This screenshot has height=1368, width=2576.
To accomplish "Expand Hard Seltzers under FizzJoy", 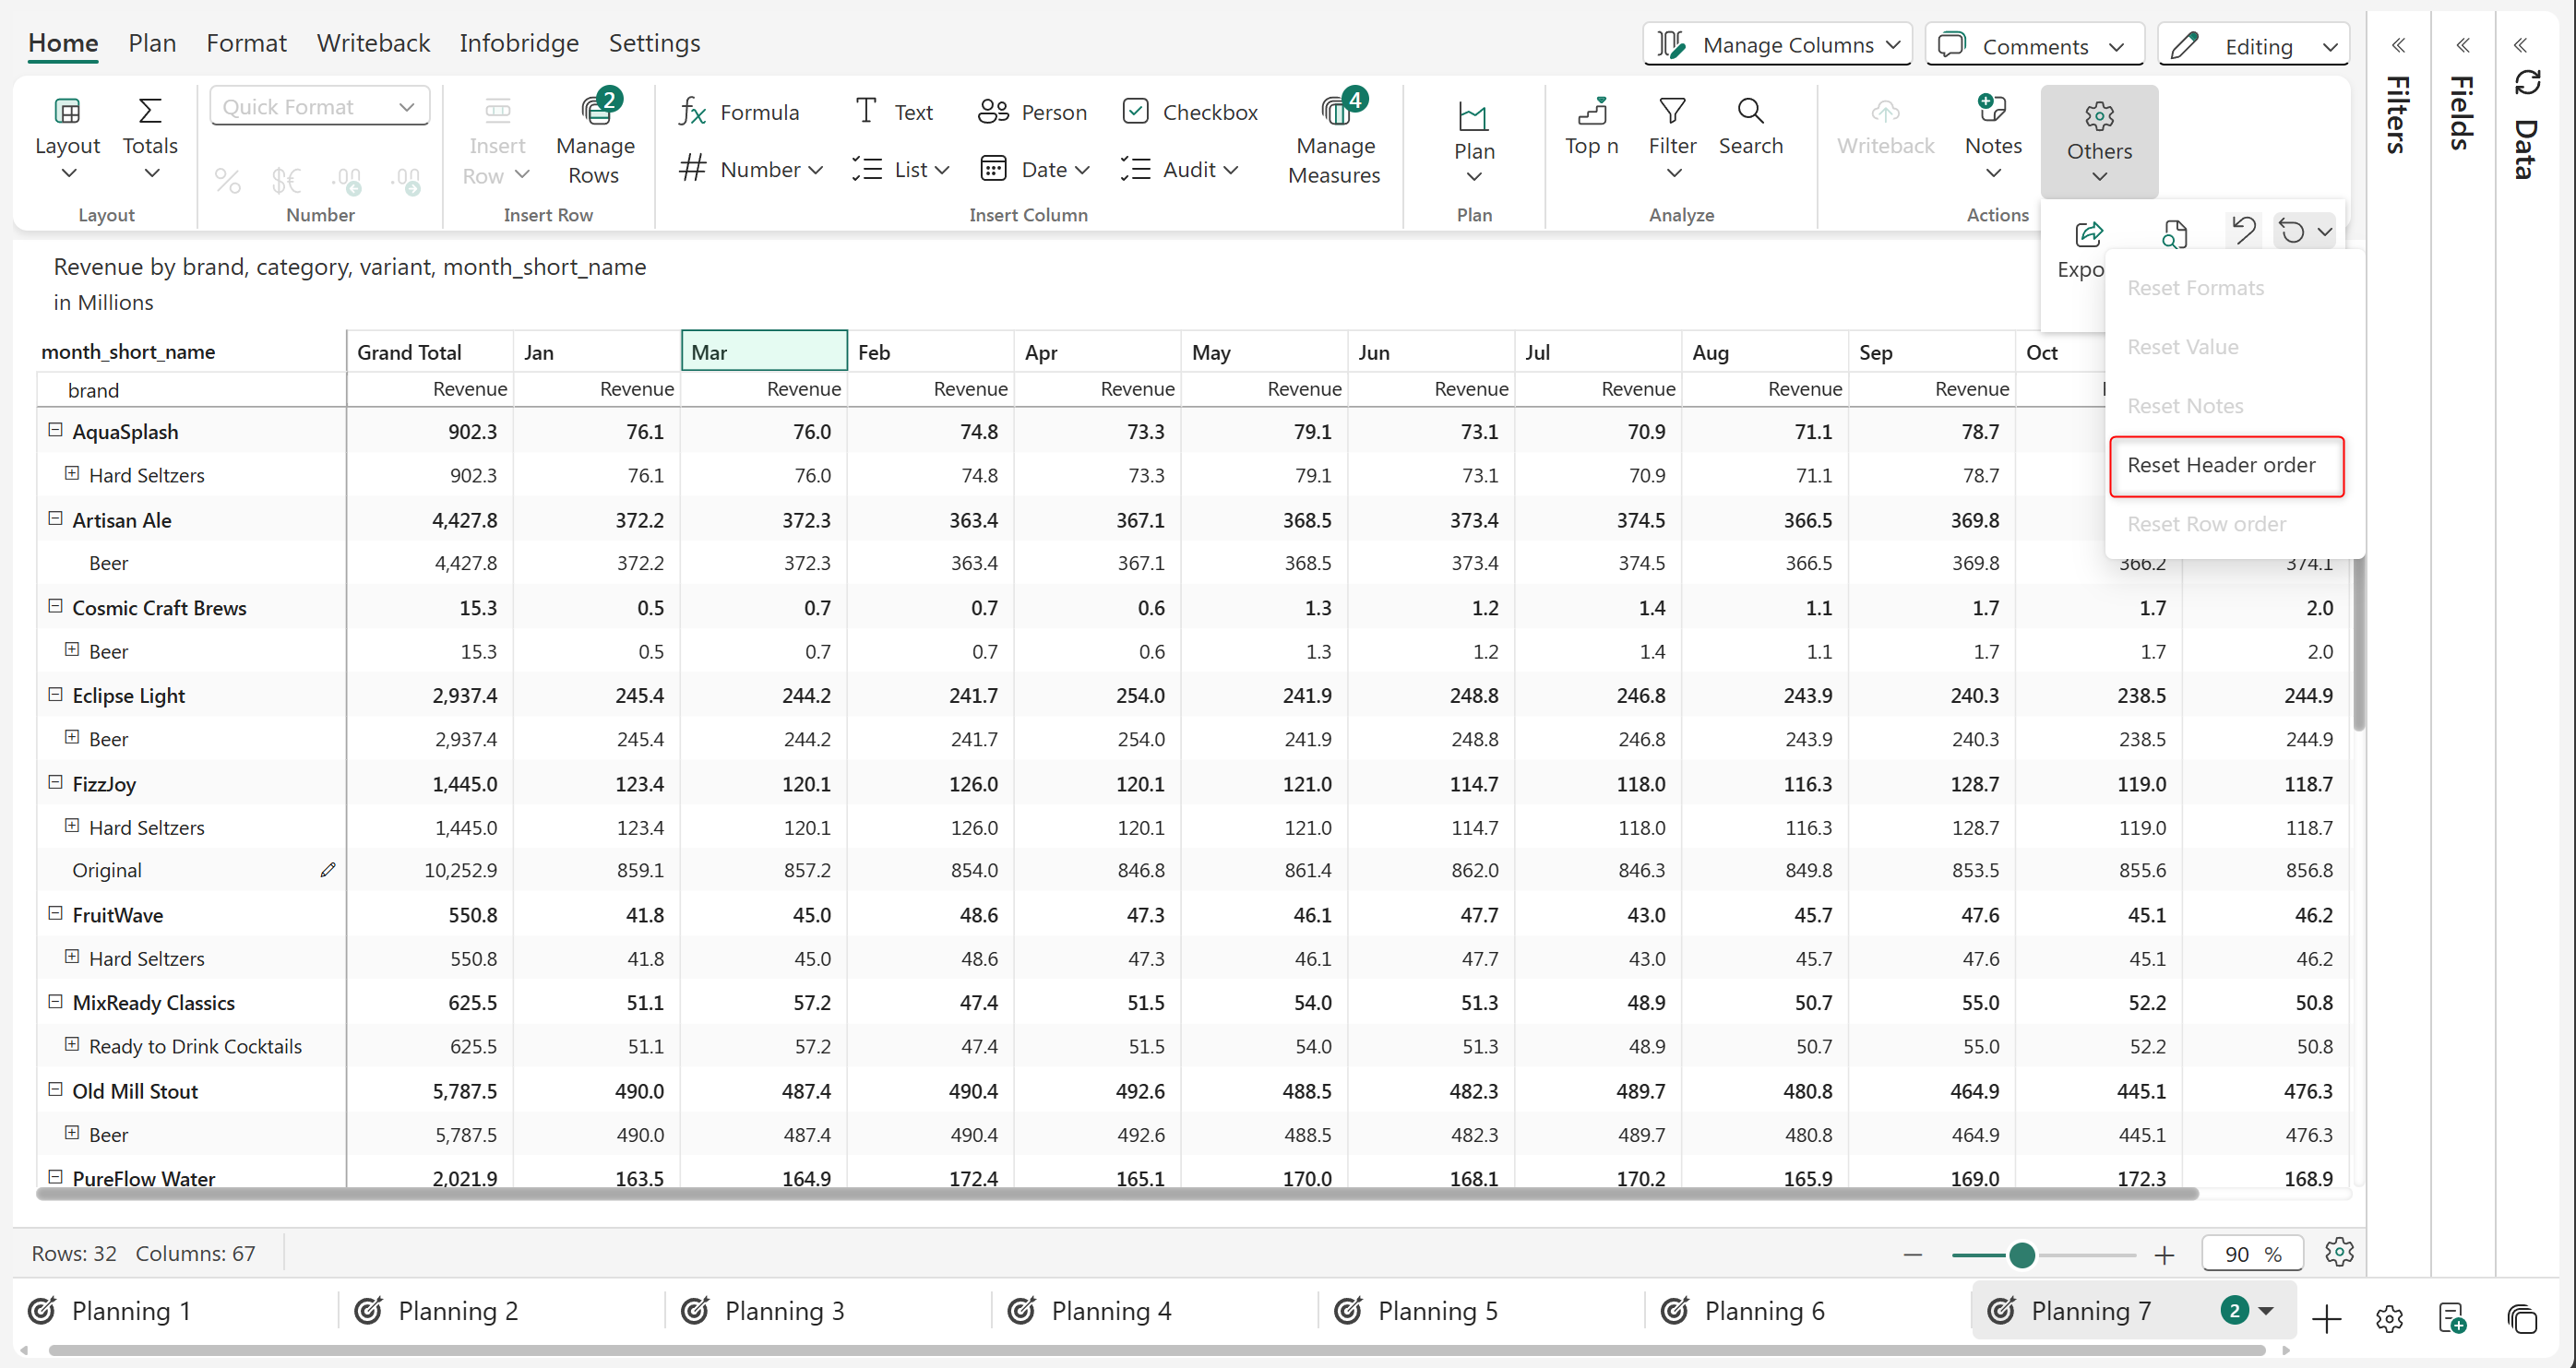I will [x=72, y=826].
